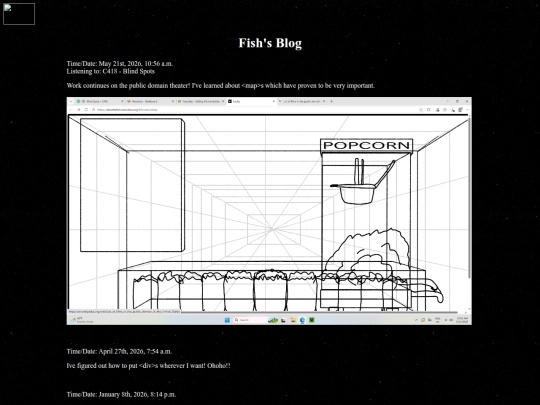Click the "I've figured out how to put <div>s" sentence
The width and height of the screenshot is (540, 405).
[x=148, y=366]
